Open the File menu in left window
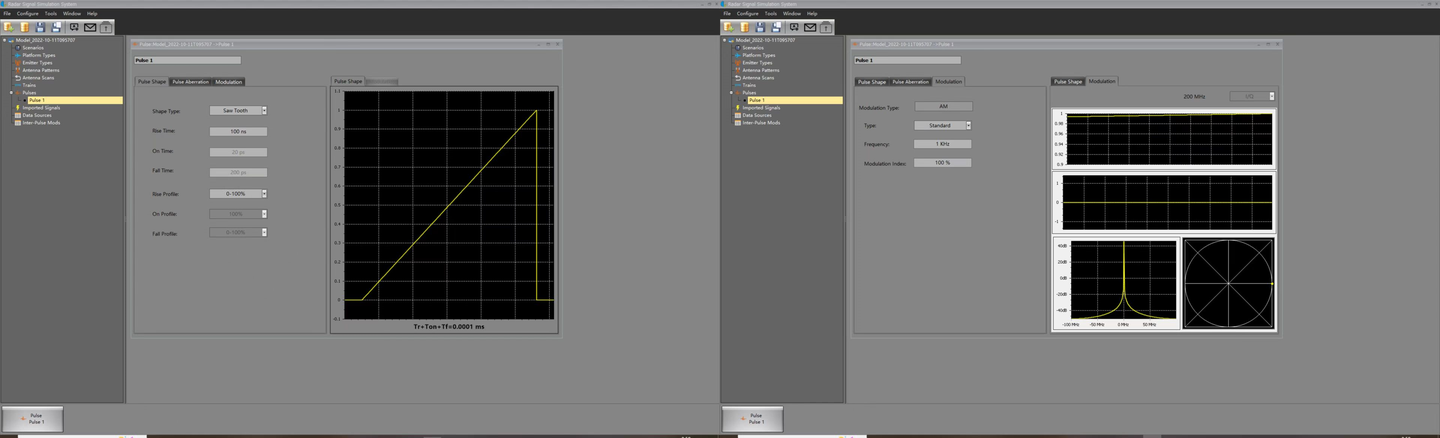 coord(7,13)
